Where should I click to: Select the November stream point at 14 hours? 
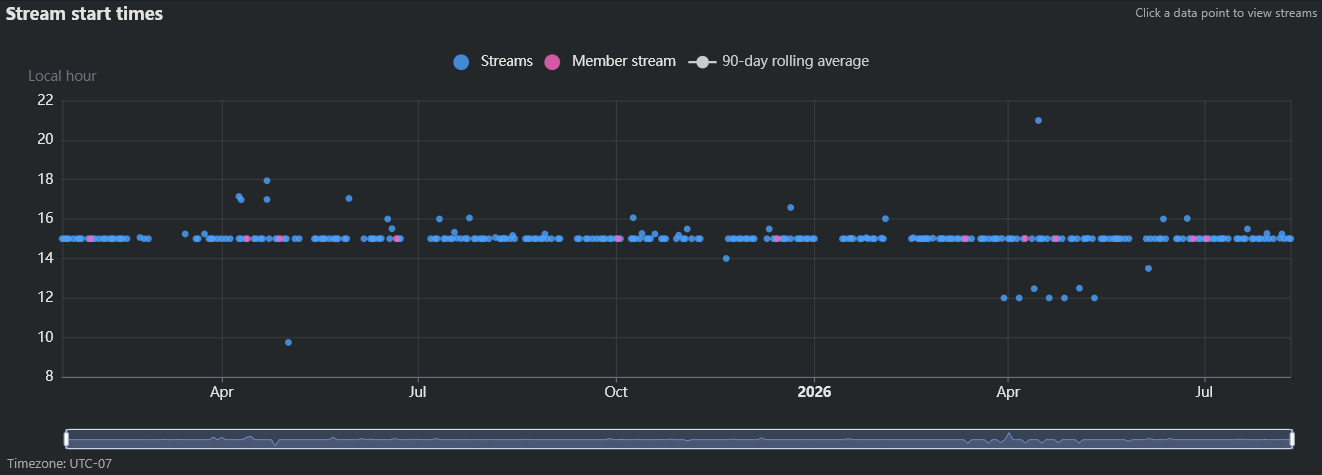(x=726, y=258)
